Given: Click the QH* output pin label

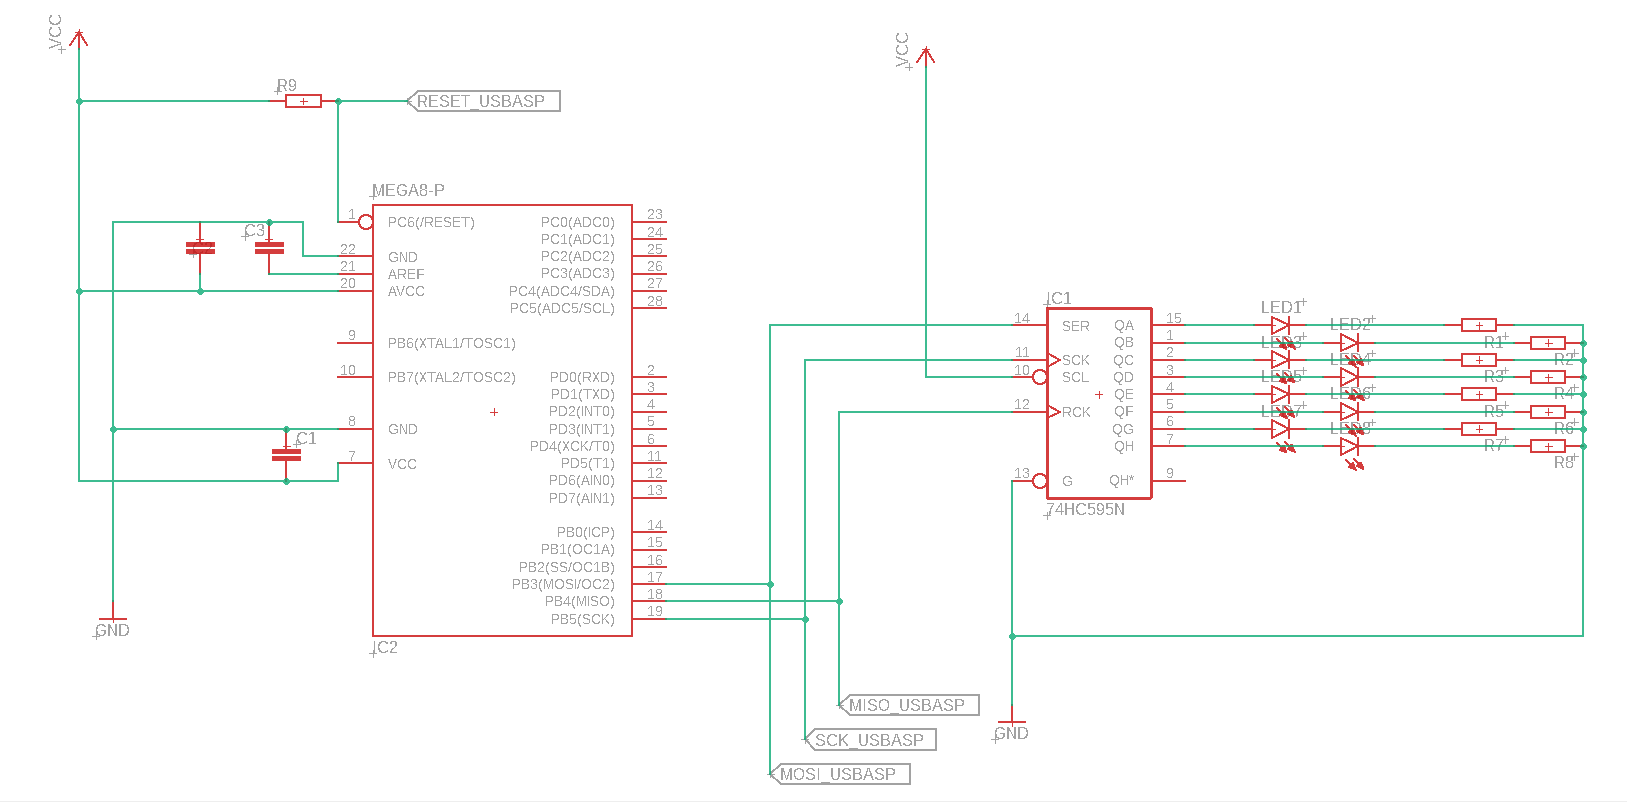Looking at the screenshot, I should (1122, 481).
